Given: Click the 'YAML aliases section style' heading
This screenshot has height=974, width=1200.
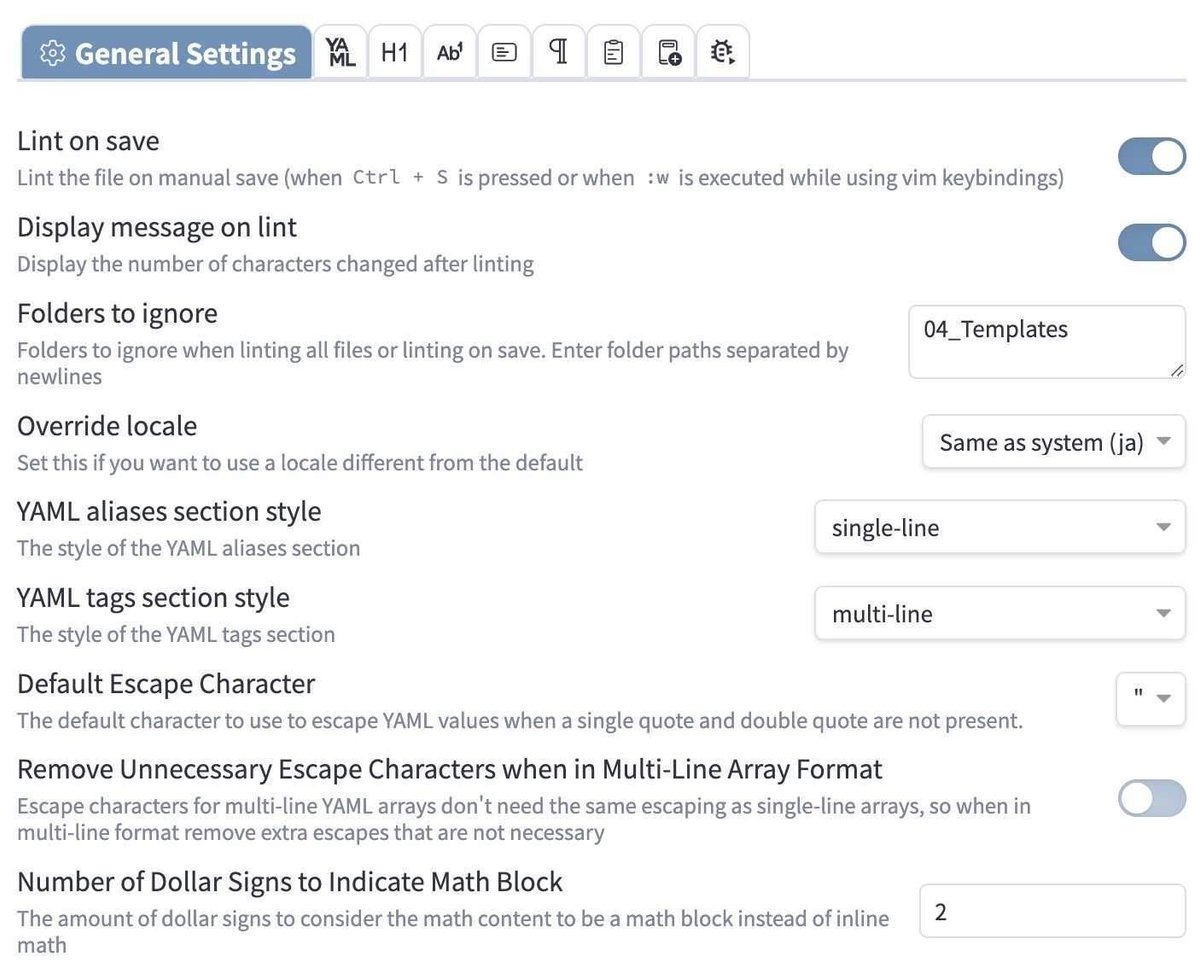Looking at the screenshot, I should [169, 511].
